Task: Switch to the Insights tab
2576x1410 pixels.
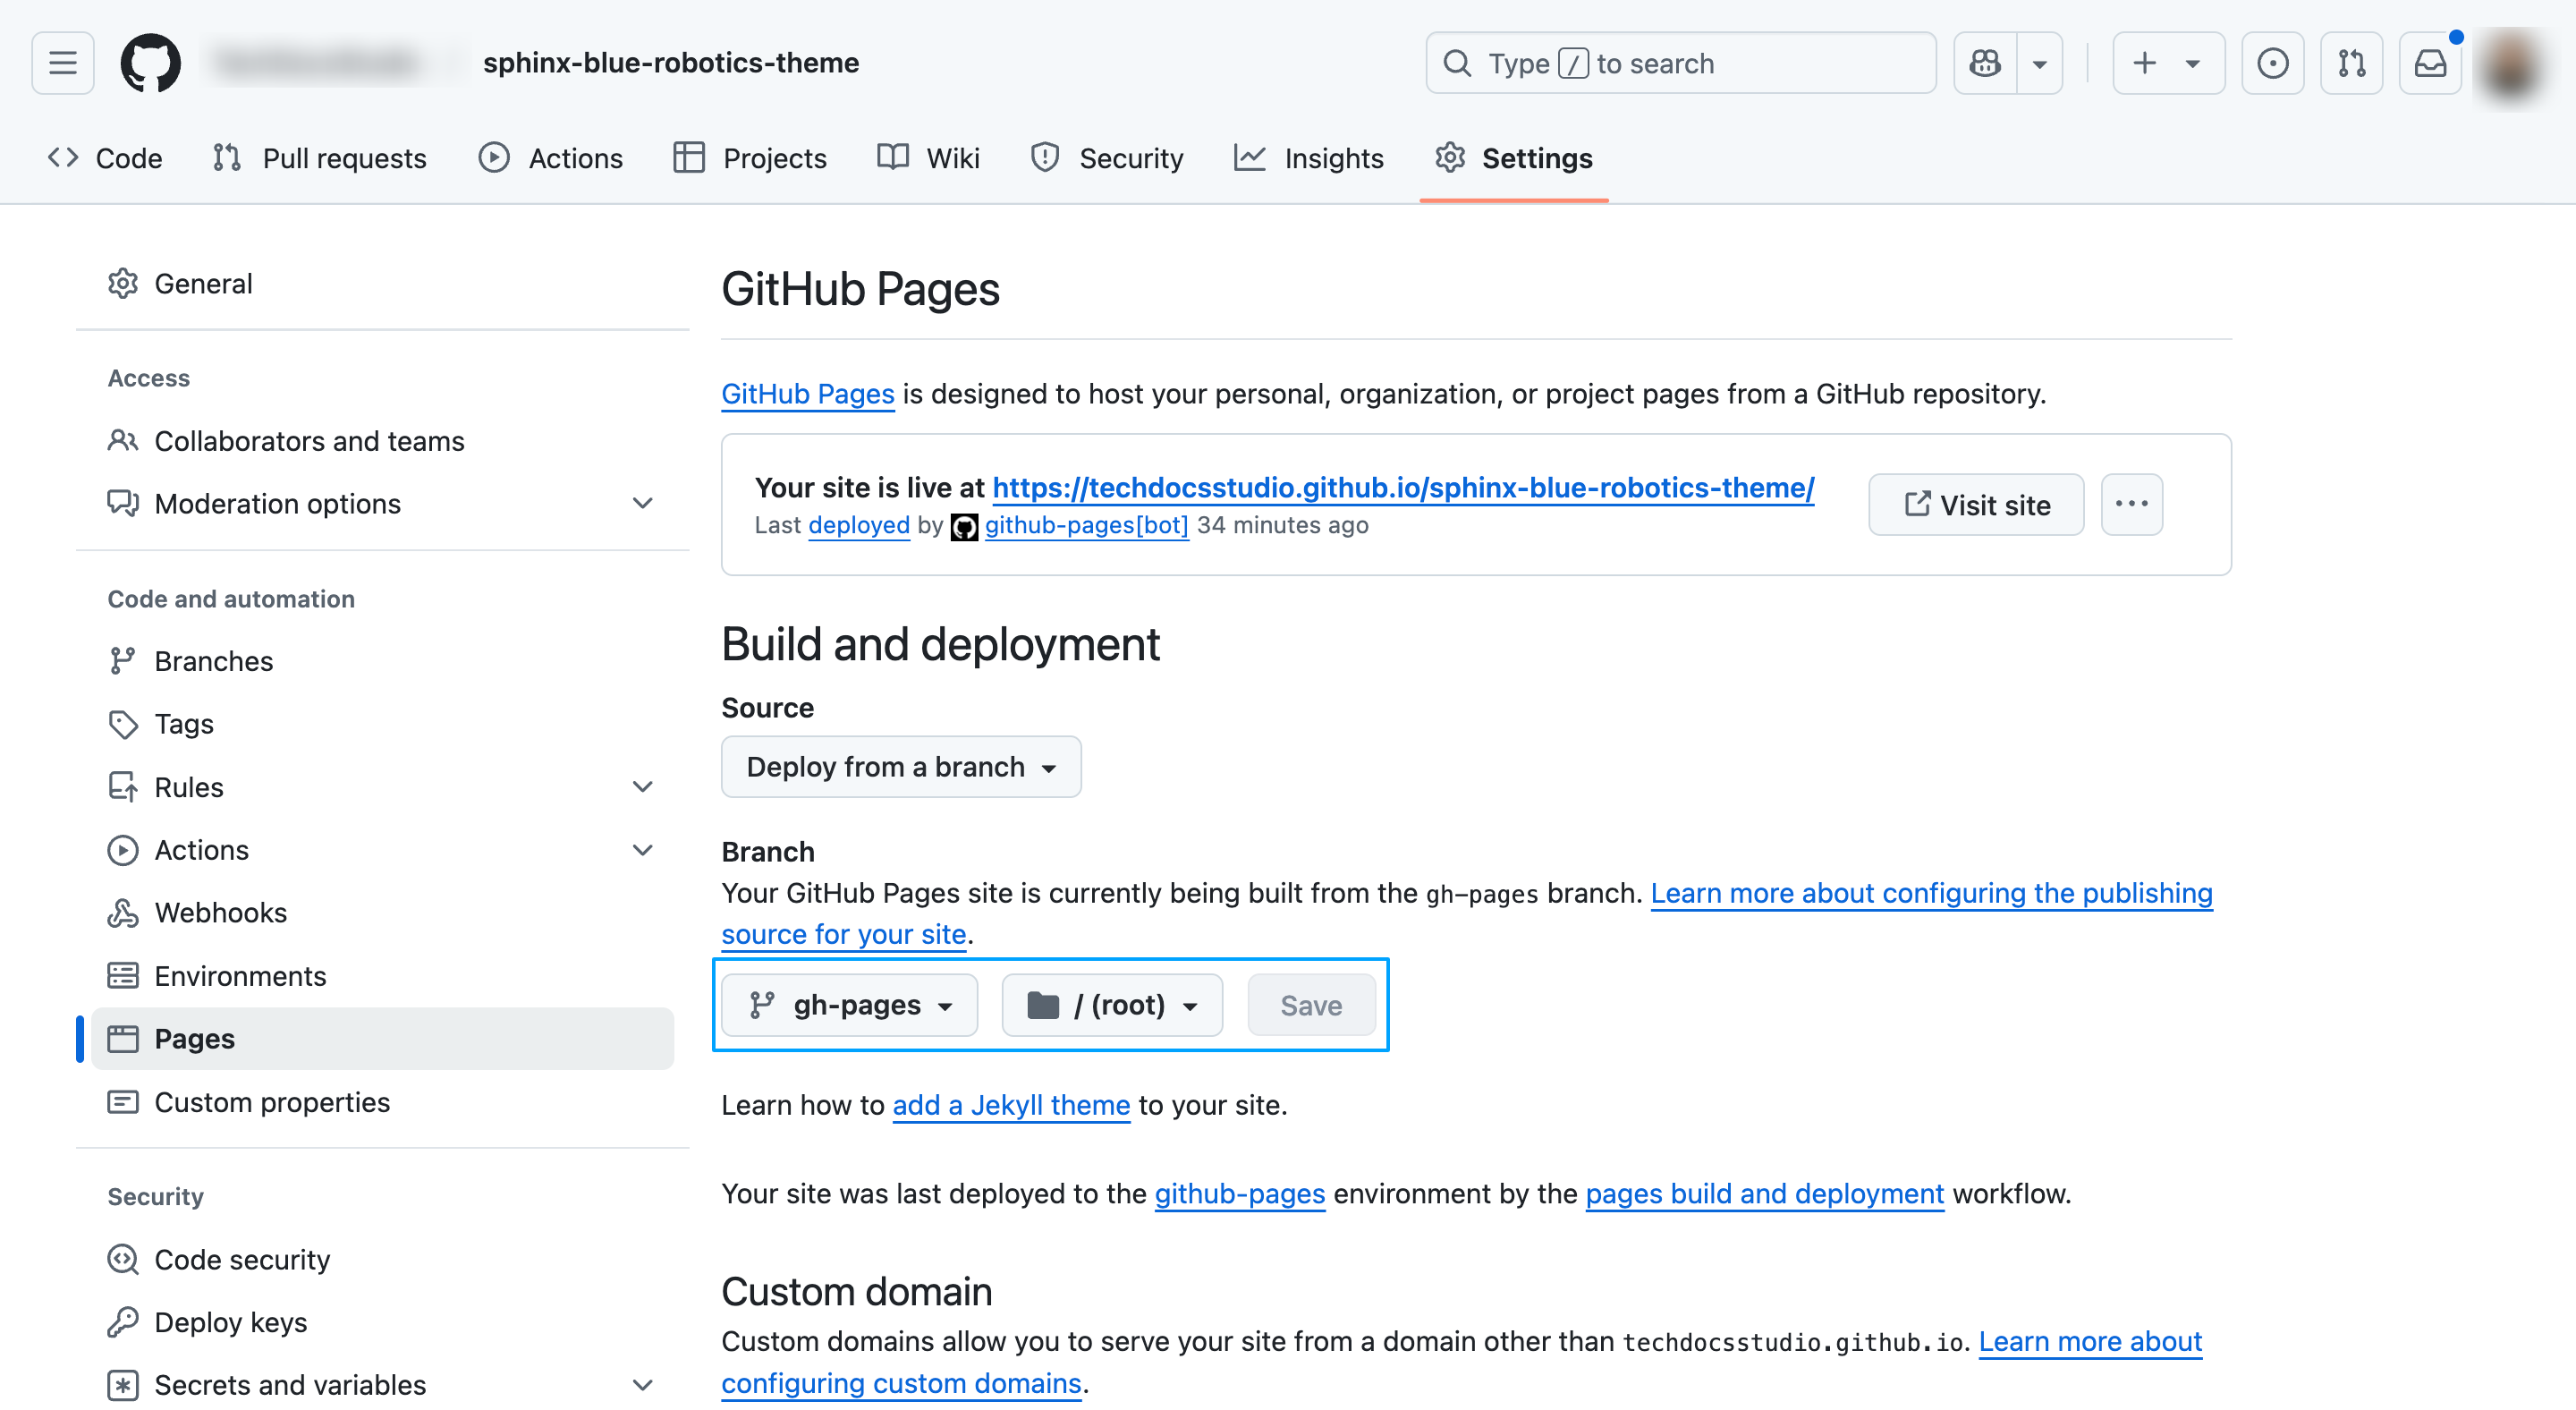Action: 1309,158
